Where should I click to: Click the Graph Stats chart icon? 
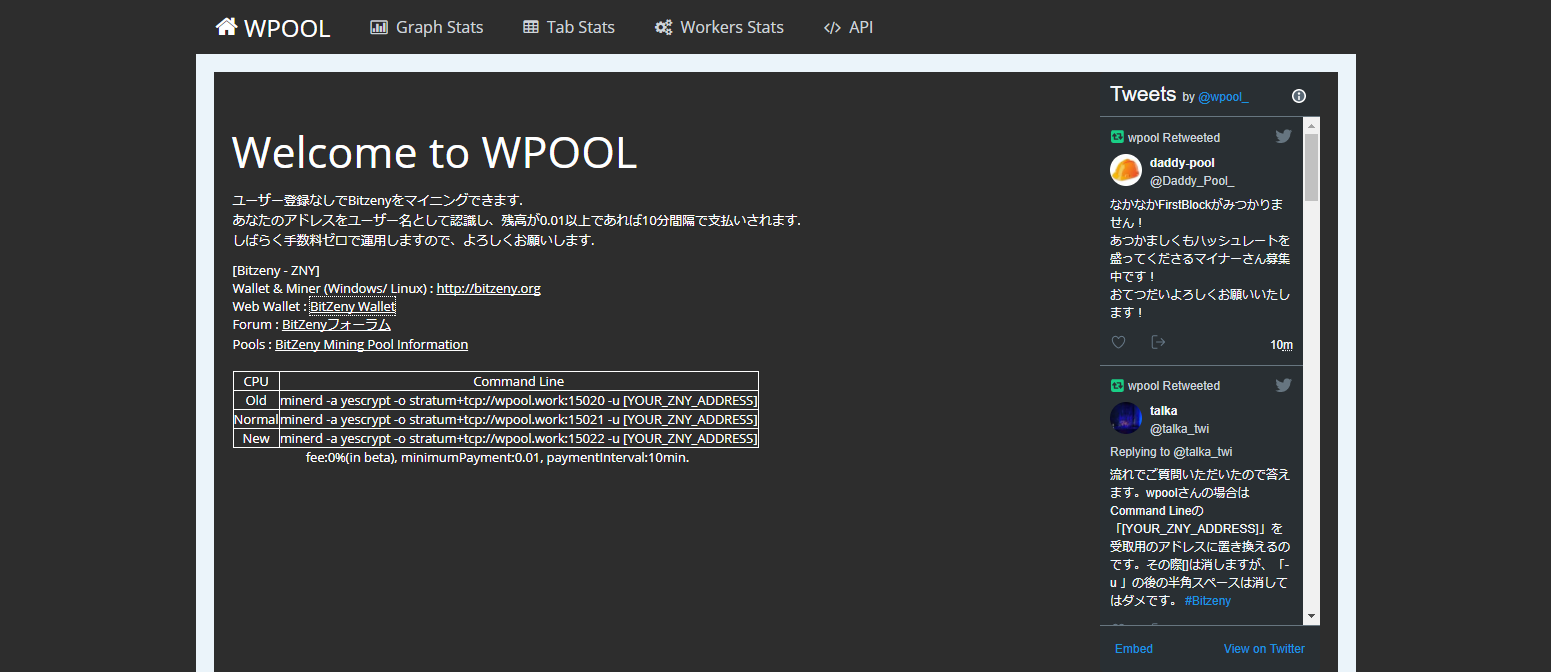click(x=379, y=27)
